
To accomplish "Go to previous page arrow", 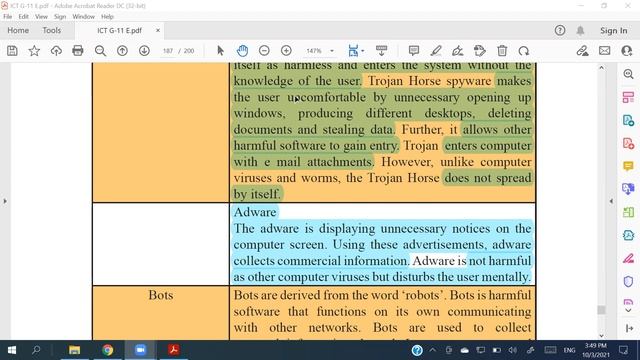I will coord(122,51).
